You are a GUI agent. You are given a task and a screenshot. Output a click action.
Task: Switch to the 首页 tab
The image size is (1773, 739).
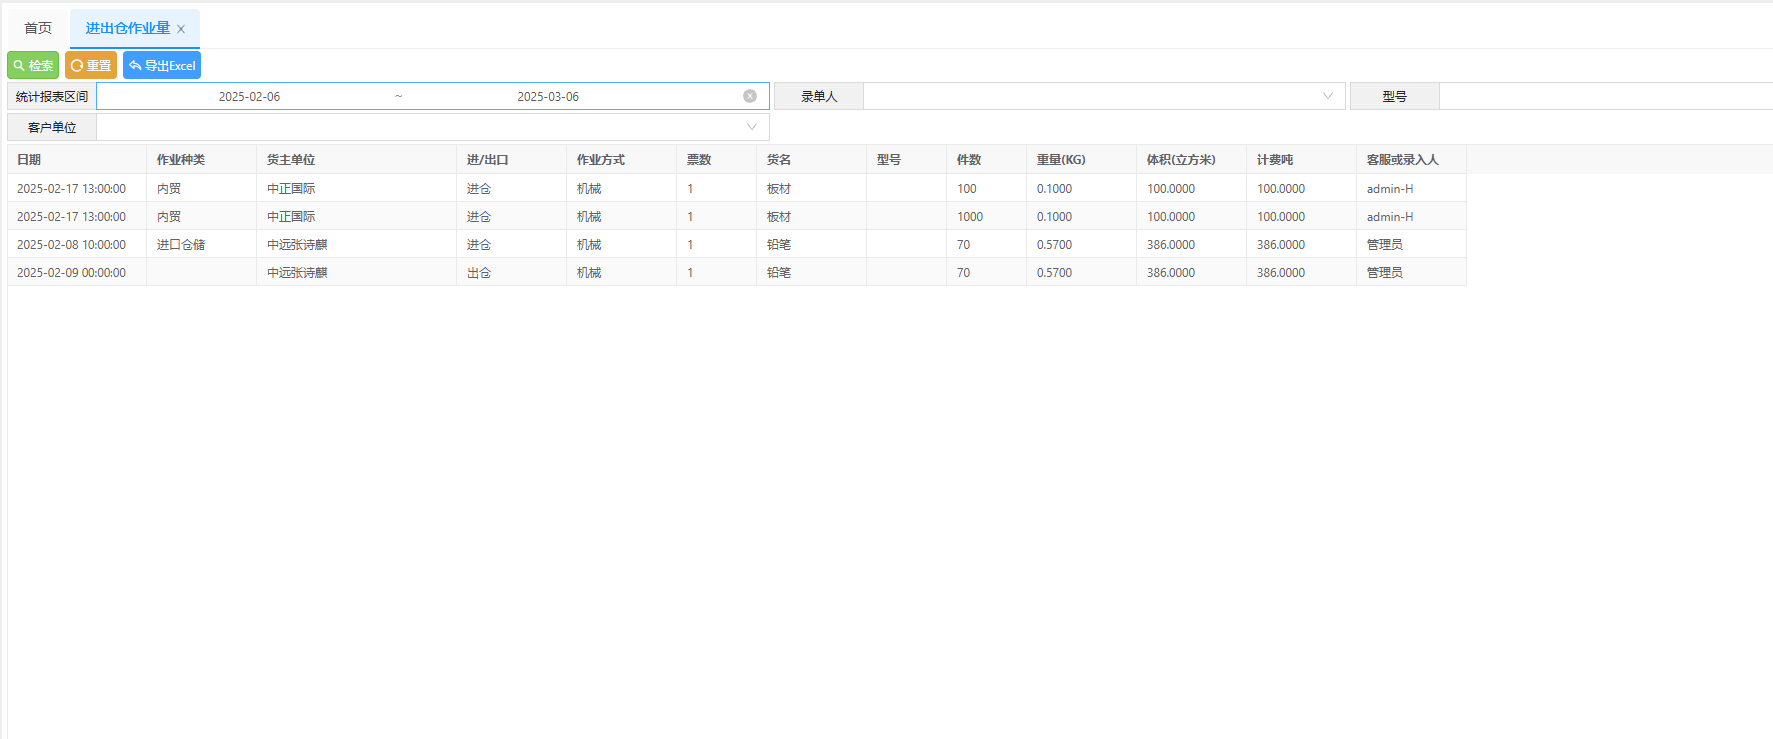pos(38,28)
